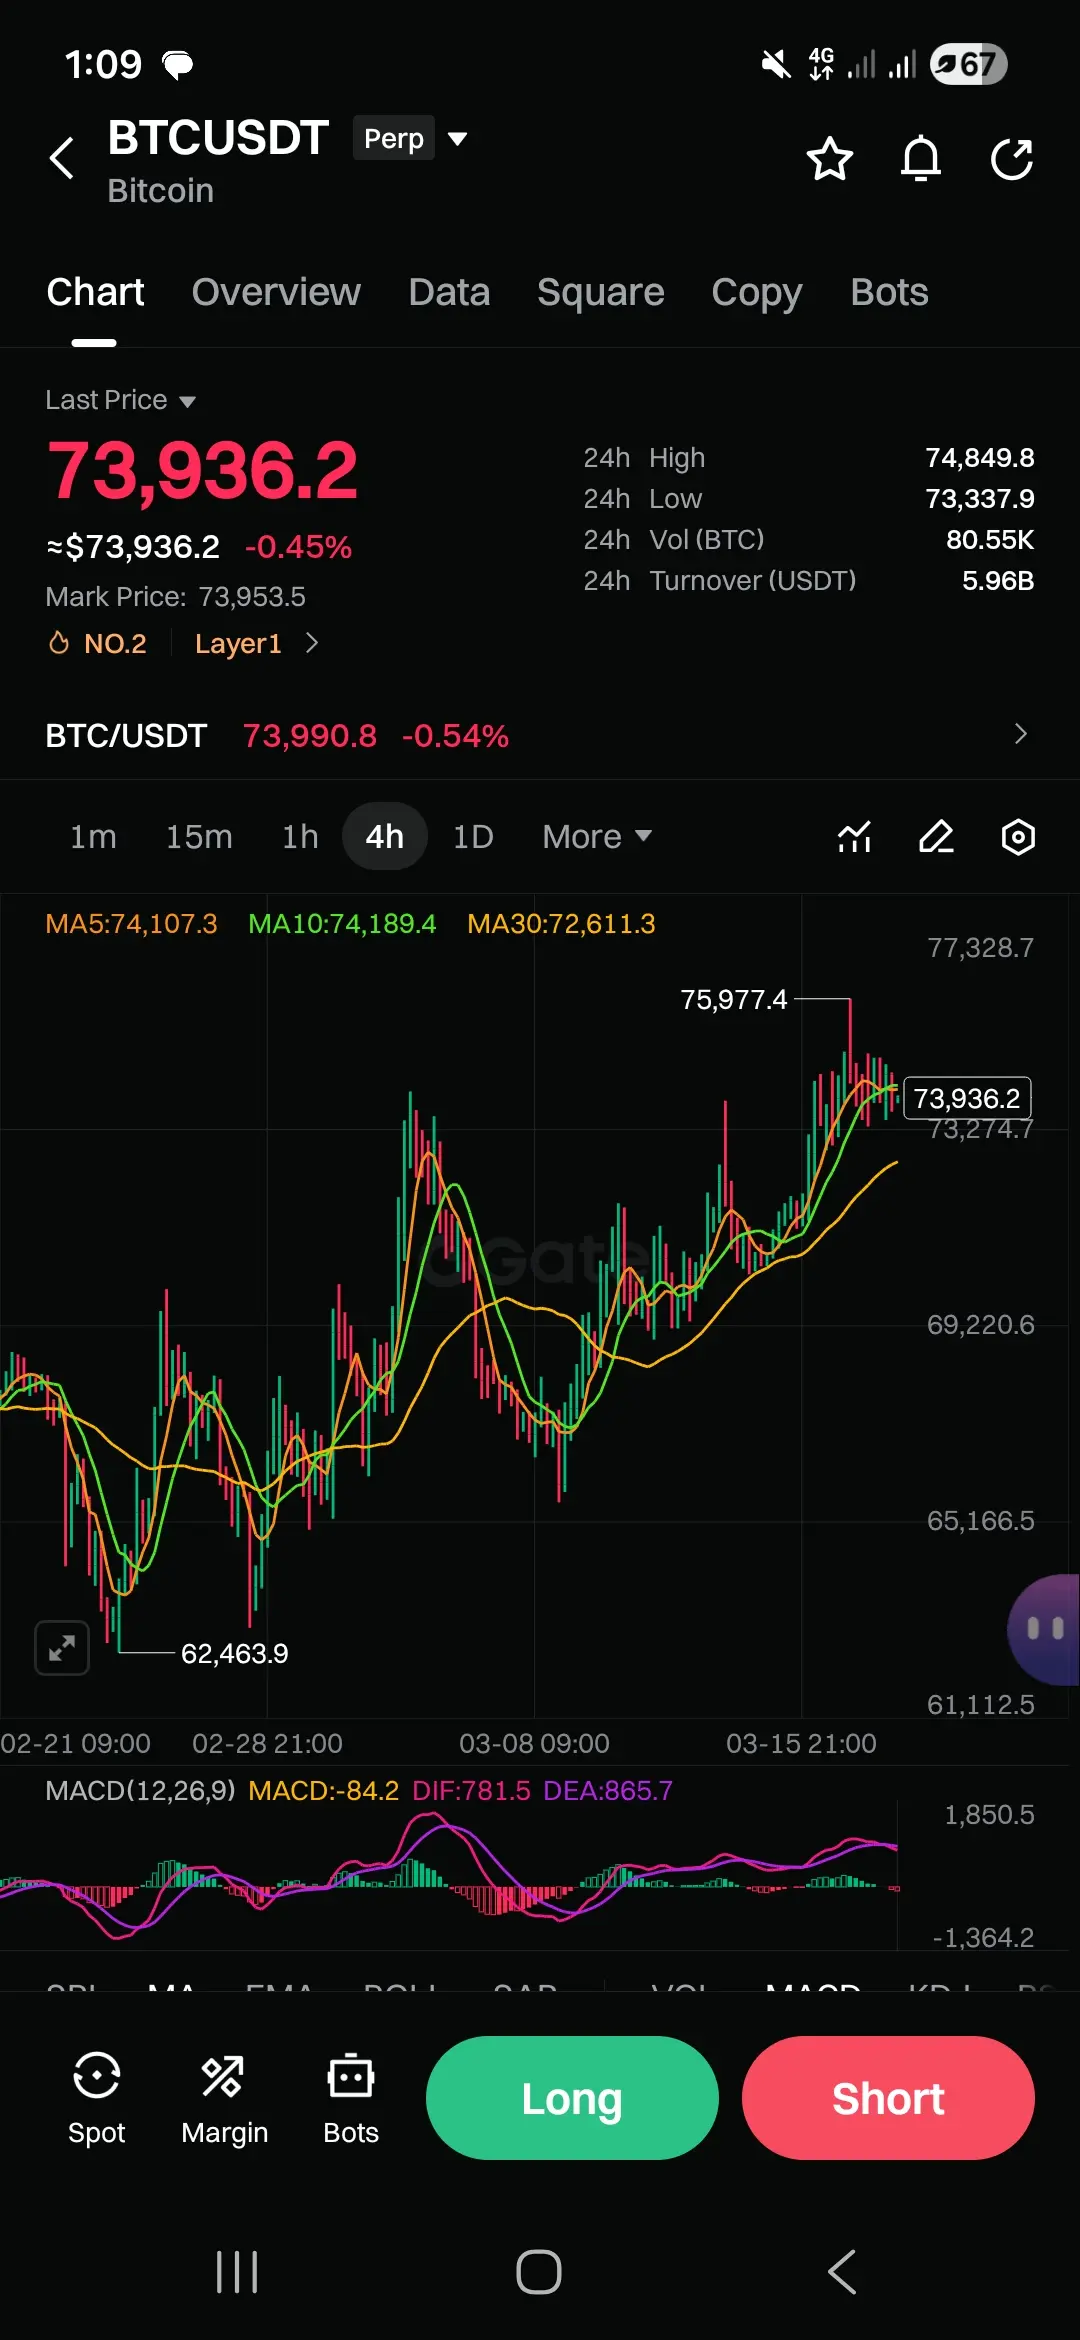Tap the DEA:865.7 value
This screenshot has height=2340, width=1080.
tap(608, 1791)
